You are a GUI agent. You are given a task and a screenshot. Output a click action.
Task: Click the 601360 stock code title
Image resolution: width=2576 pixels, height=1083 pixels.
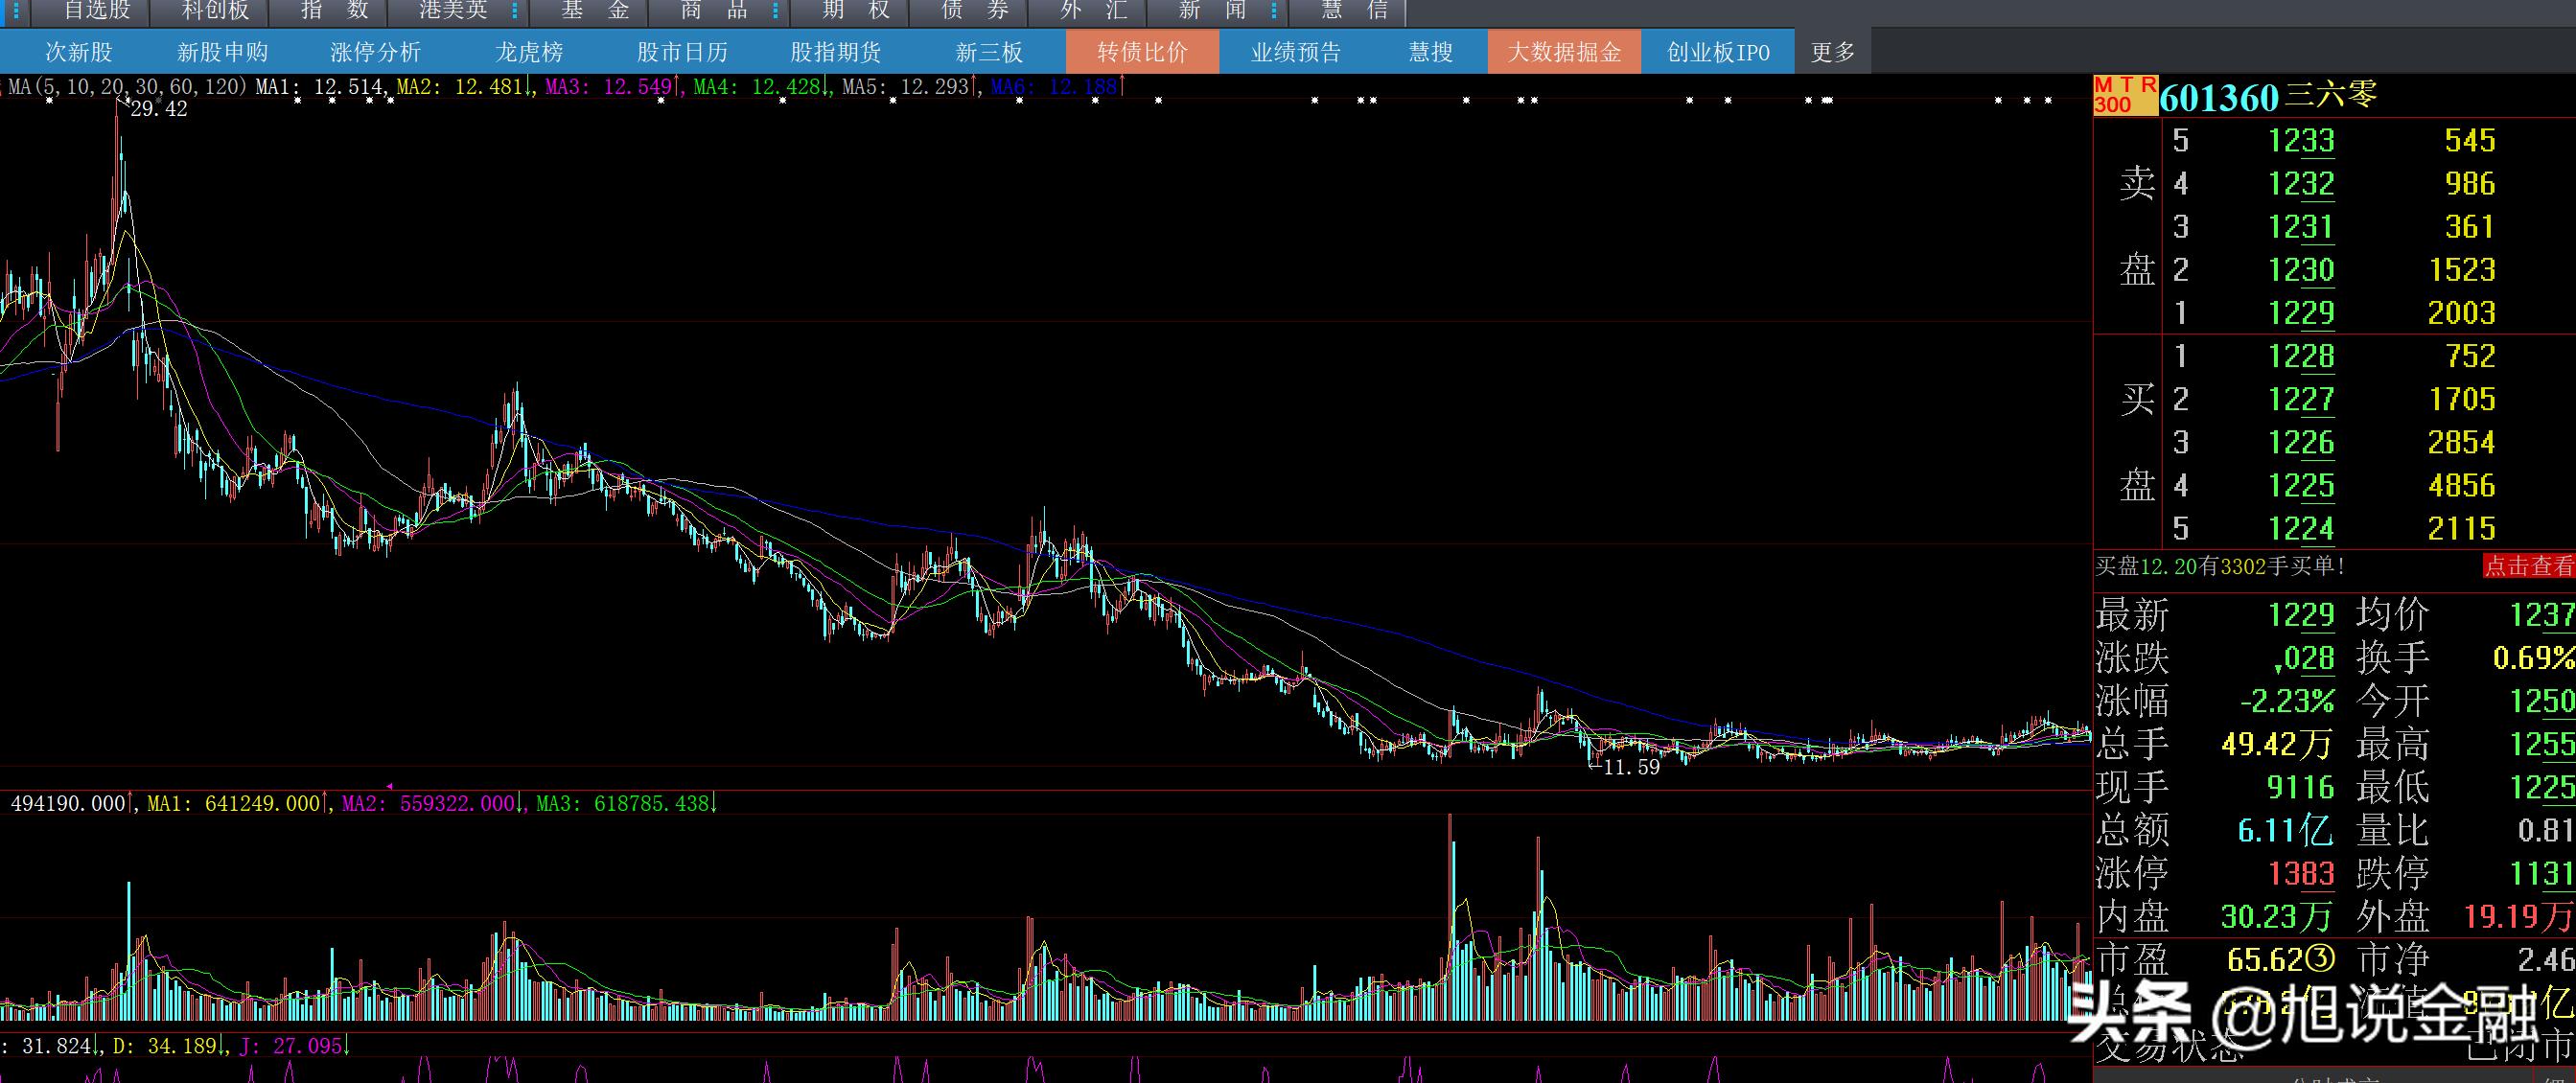tap(2218, 97)
